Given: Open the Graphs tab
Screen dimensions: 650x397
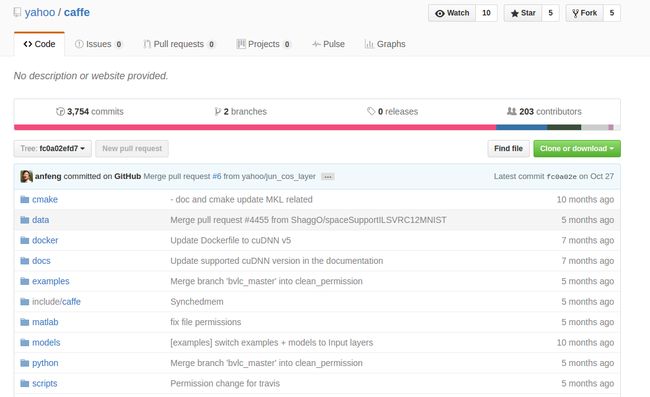Looking at the screenshot, I should (385, 44).
